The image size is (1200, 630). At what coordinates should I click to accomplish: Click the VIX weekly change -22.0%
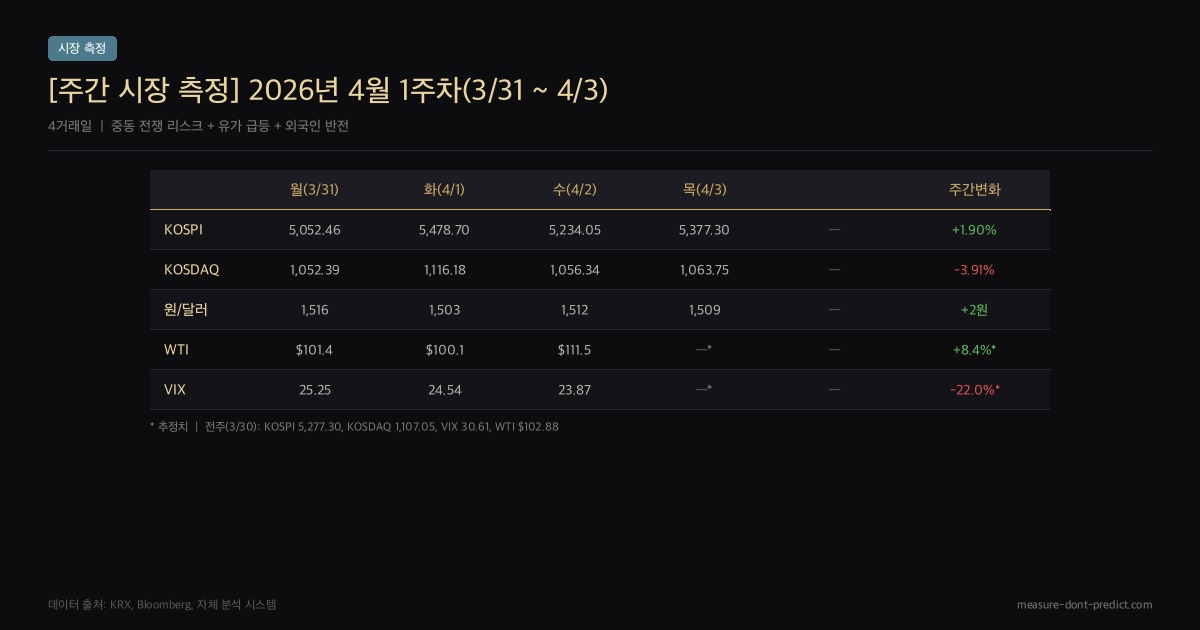click(x=974, y=390)
